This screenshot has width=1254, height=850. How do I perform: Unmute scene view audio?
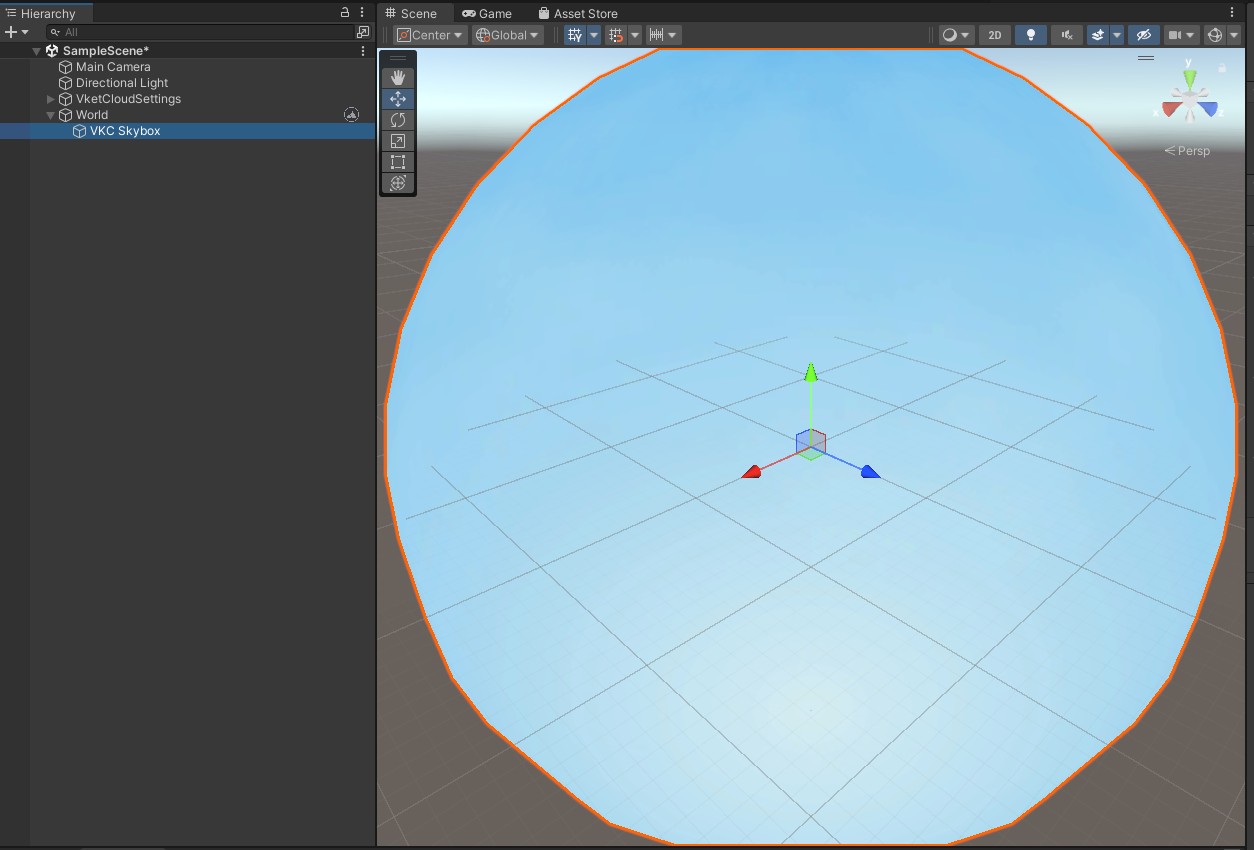[1066, 34]
